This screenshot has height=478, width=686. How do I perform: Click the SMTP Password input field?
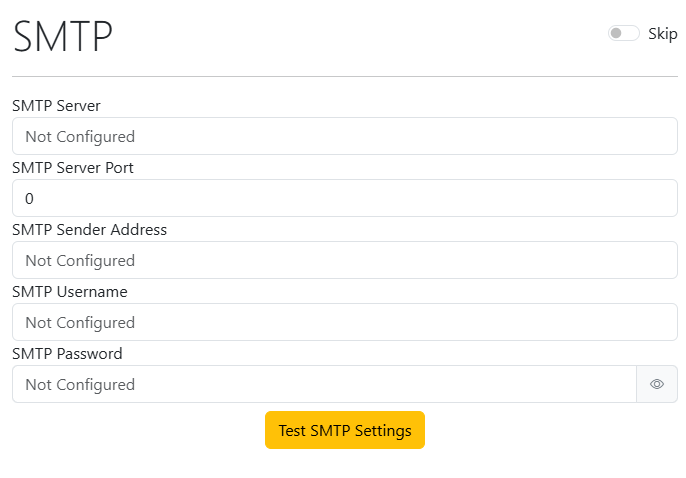pos(324,384)
